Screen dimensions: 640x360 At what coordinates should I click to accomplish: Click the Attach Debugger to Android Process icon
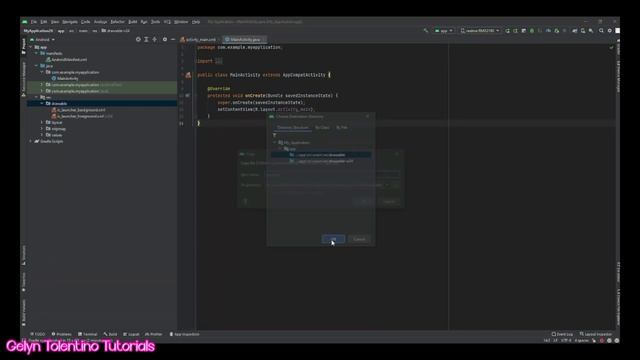click(x=556, y=31)
